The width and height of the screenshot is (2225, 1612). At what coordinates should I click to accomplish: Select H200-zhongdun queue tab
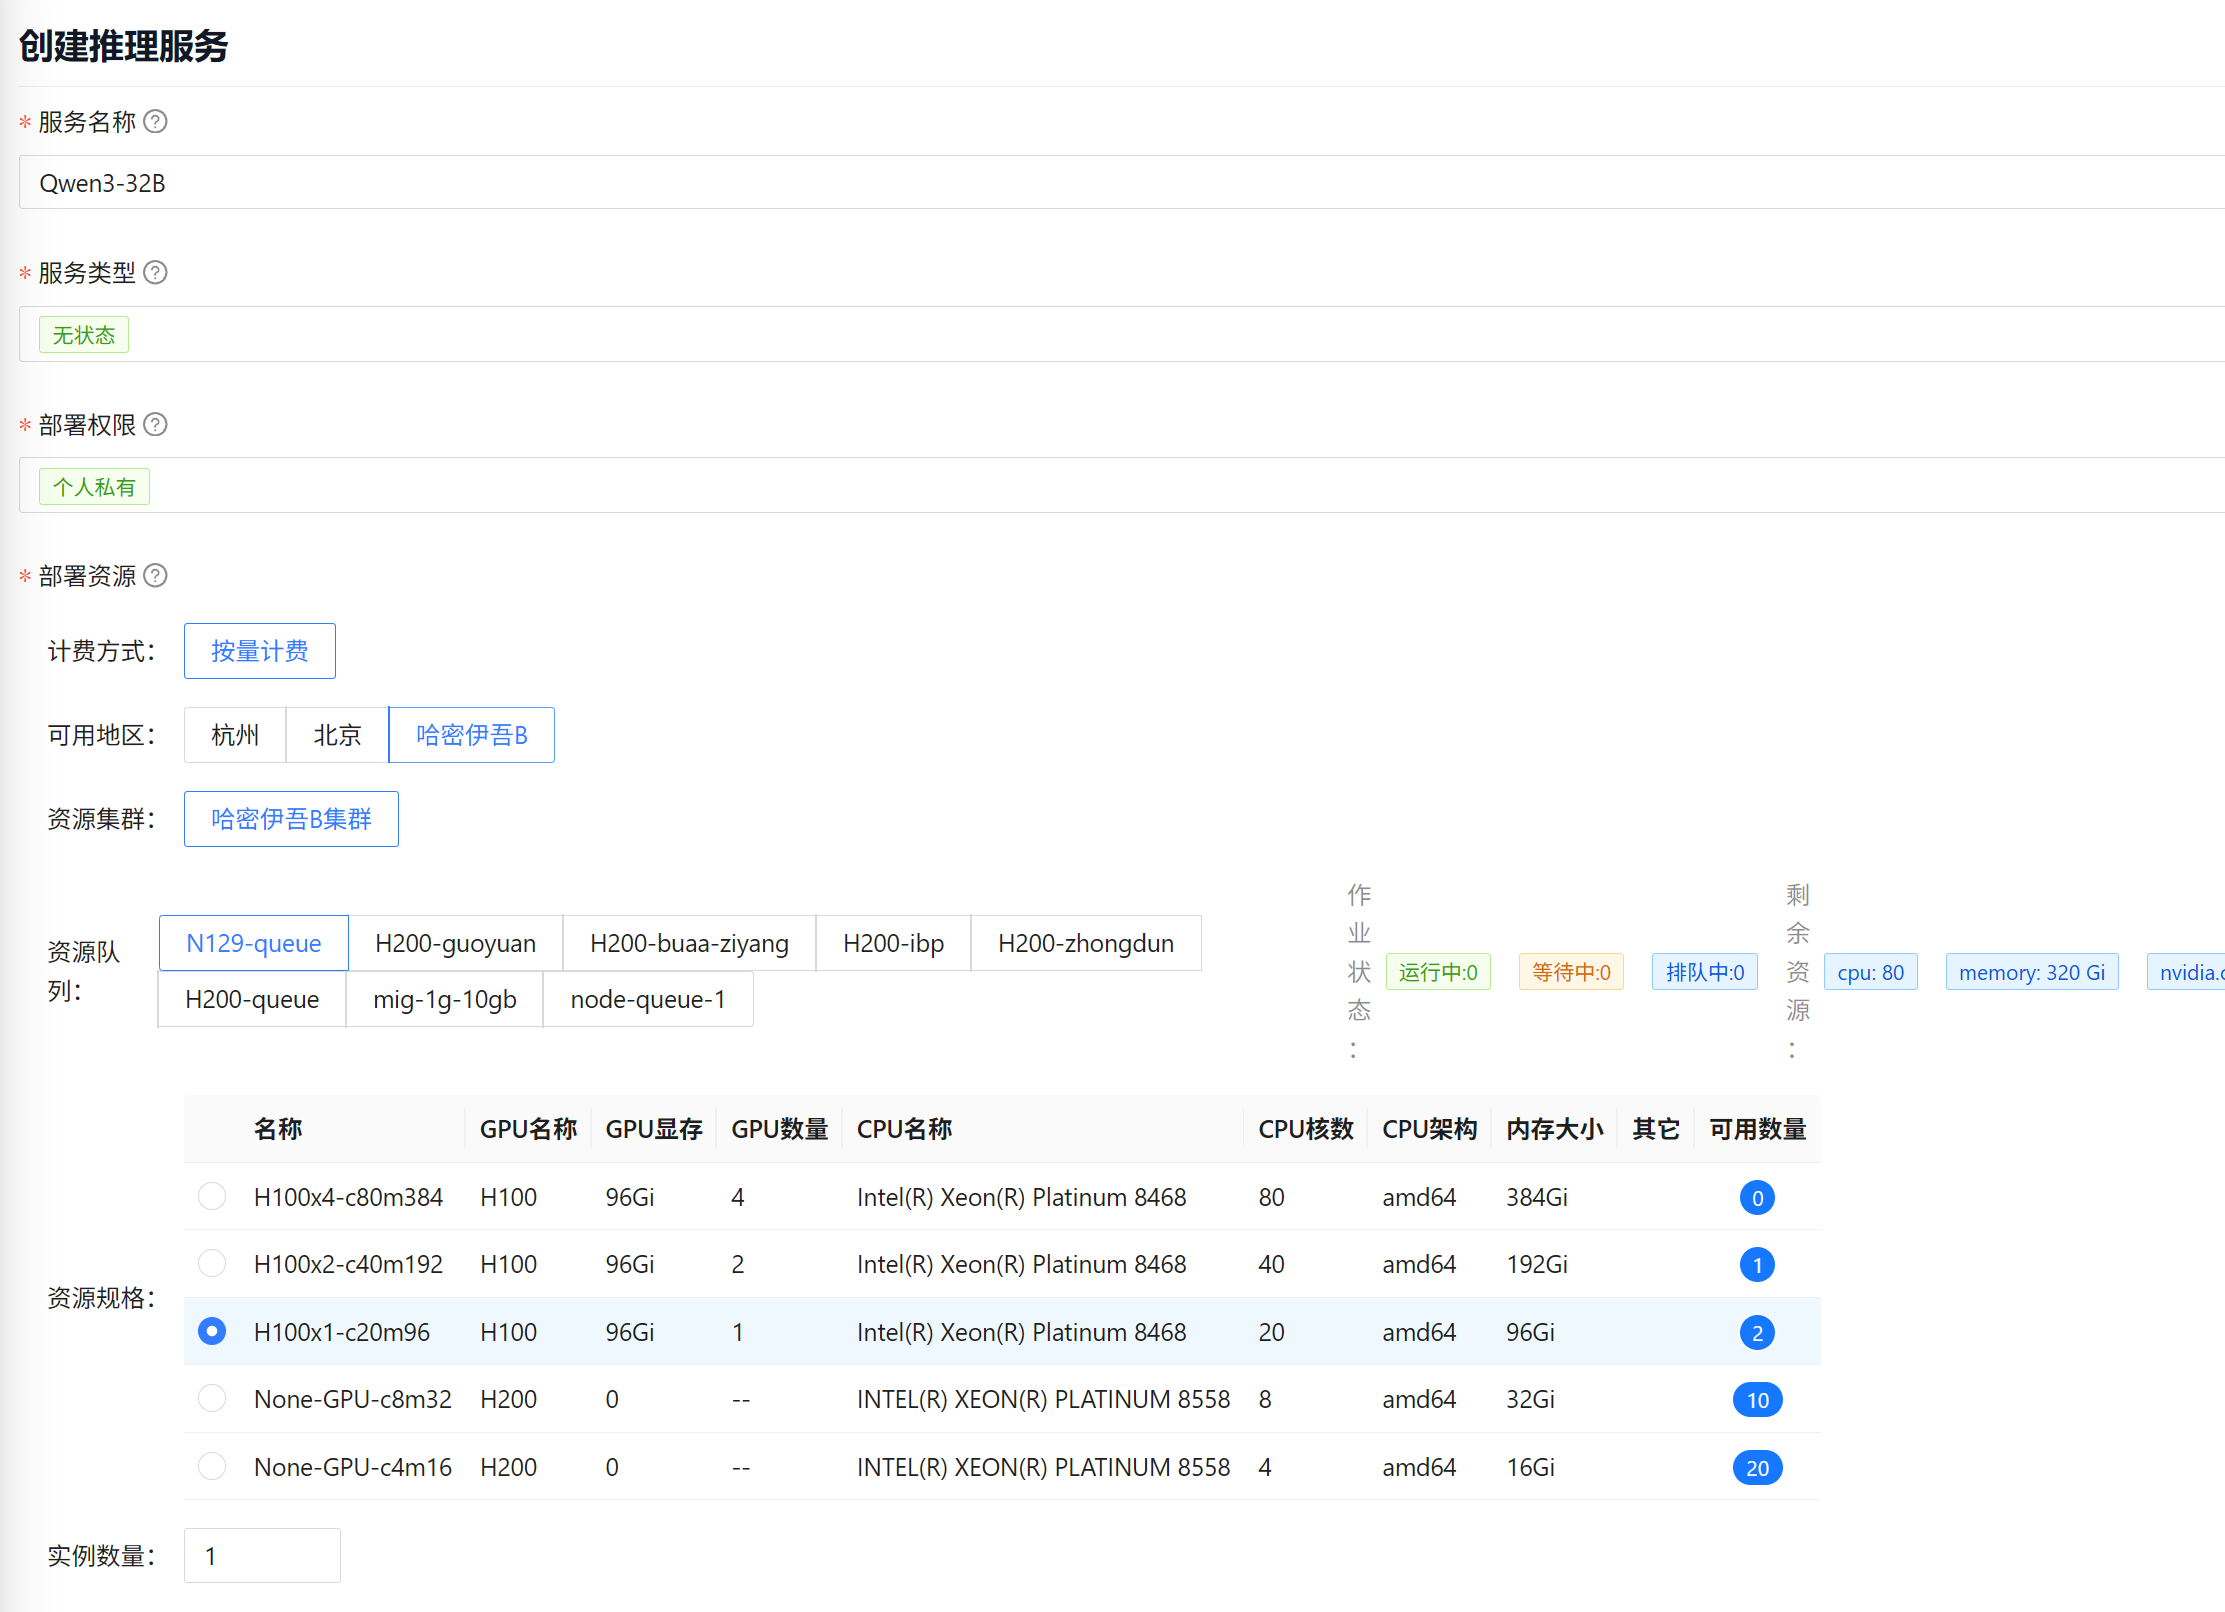[x=1085, y=943]
